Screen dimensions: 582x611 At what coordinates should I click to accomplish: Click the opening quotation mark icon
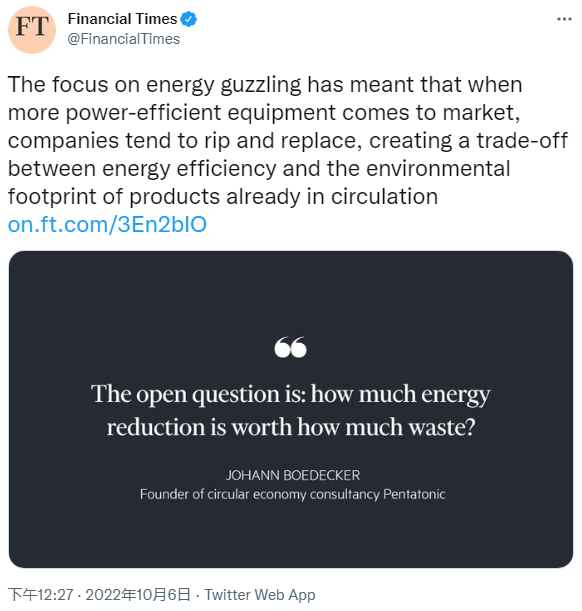(291, 347)
